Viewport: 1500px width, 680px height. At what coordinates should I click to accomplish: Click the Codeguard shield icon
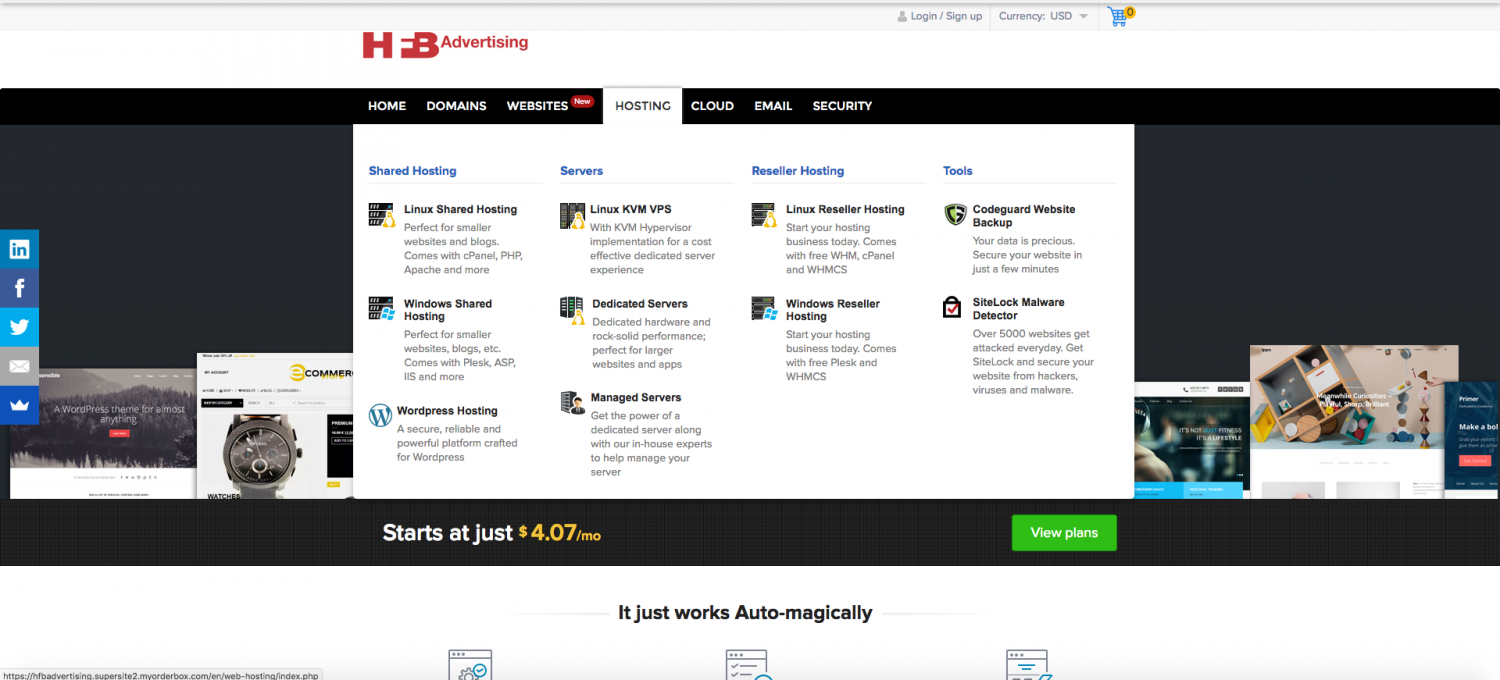954,214
